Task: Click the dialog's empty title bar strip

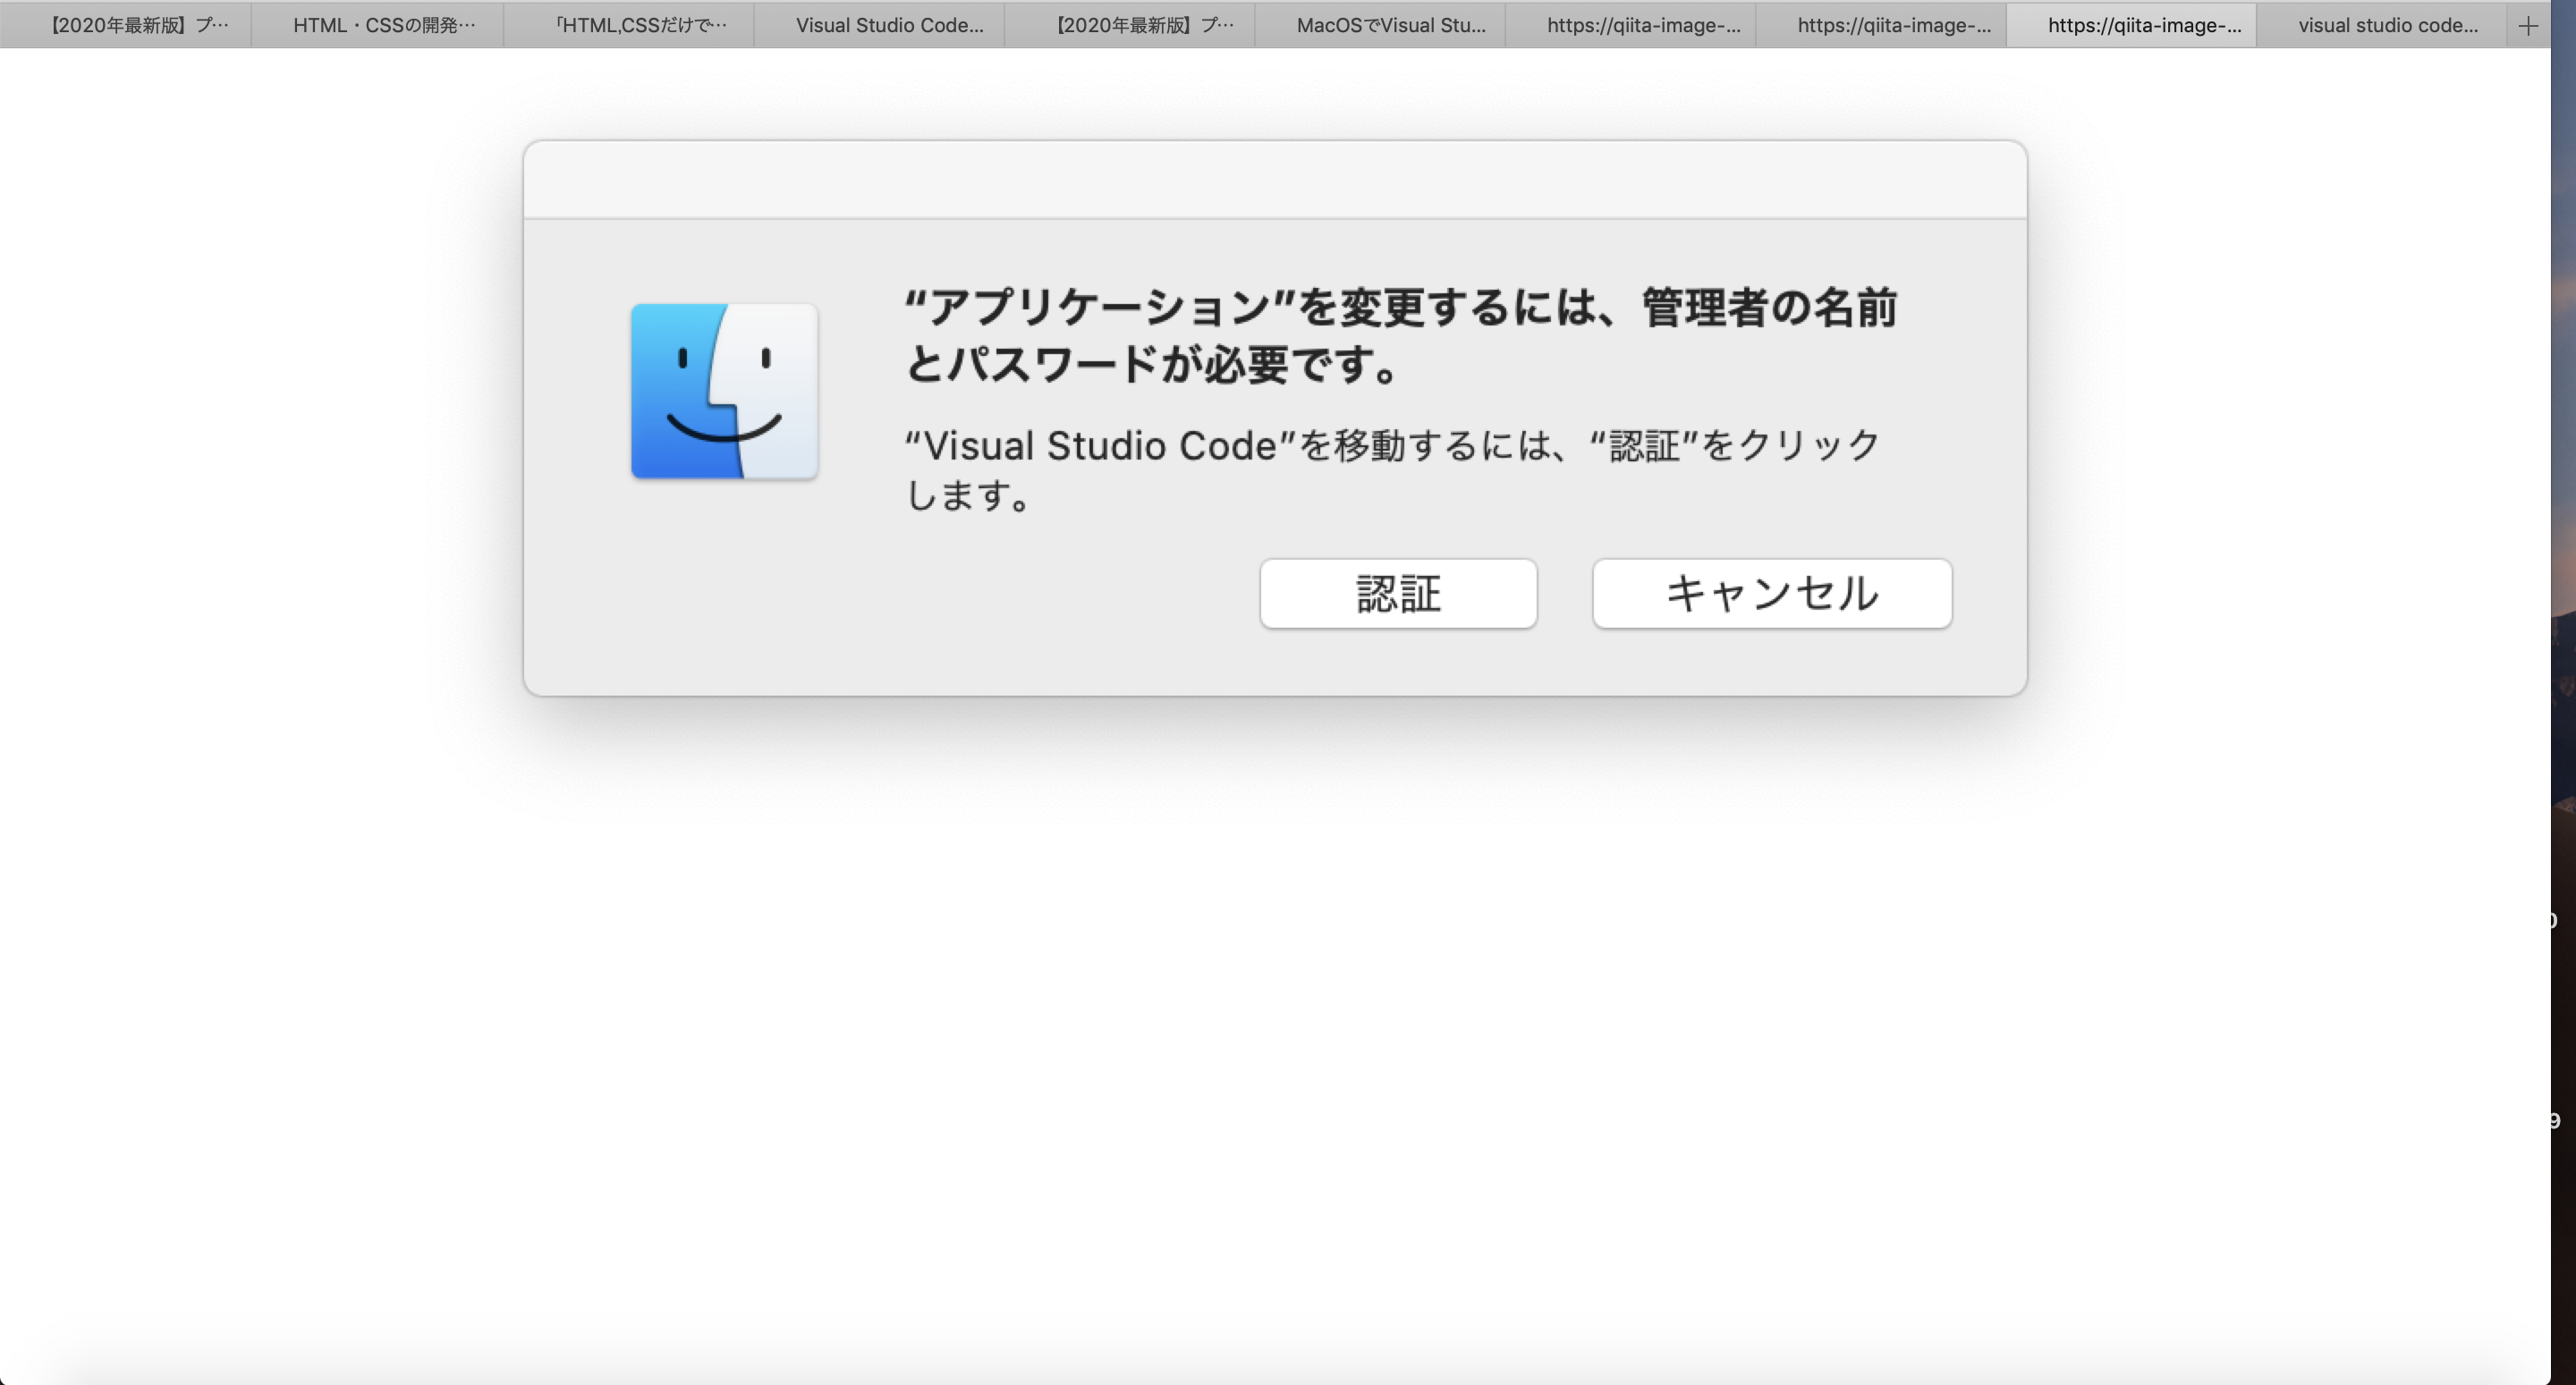Action: [1274, 180]
